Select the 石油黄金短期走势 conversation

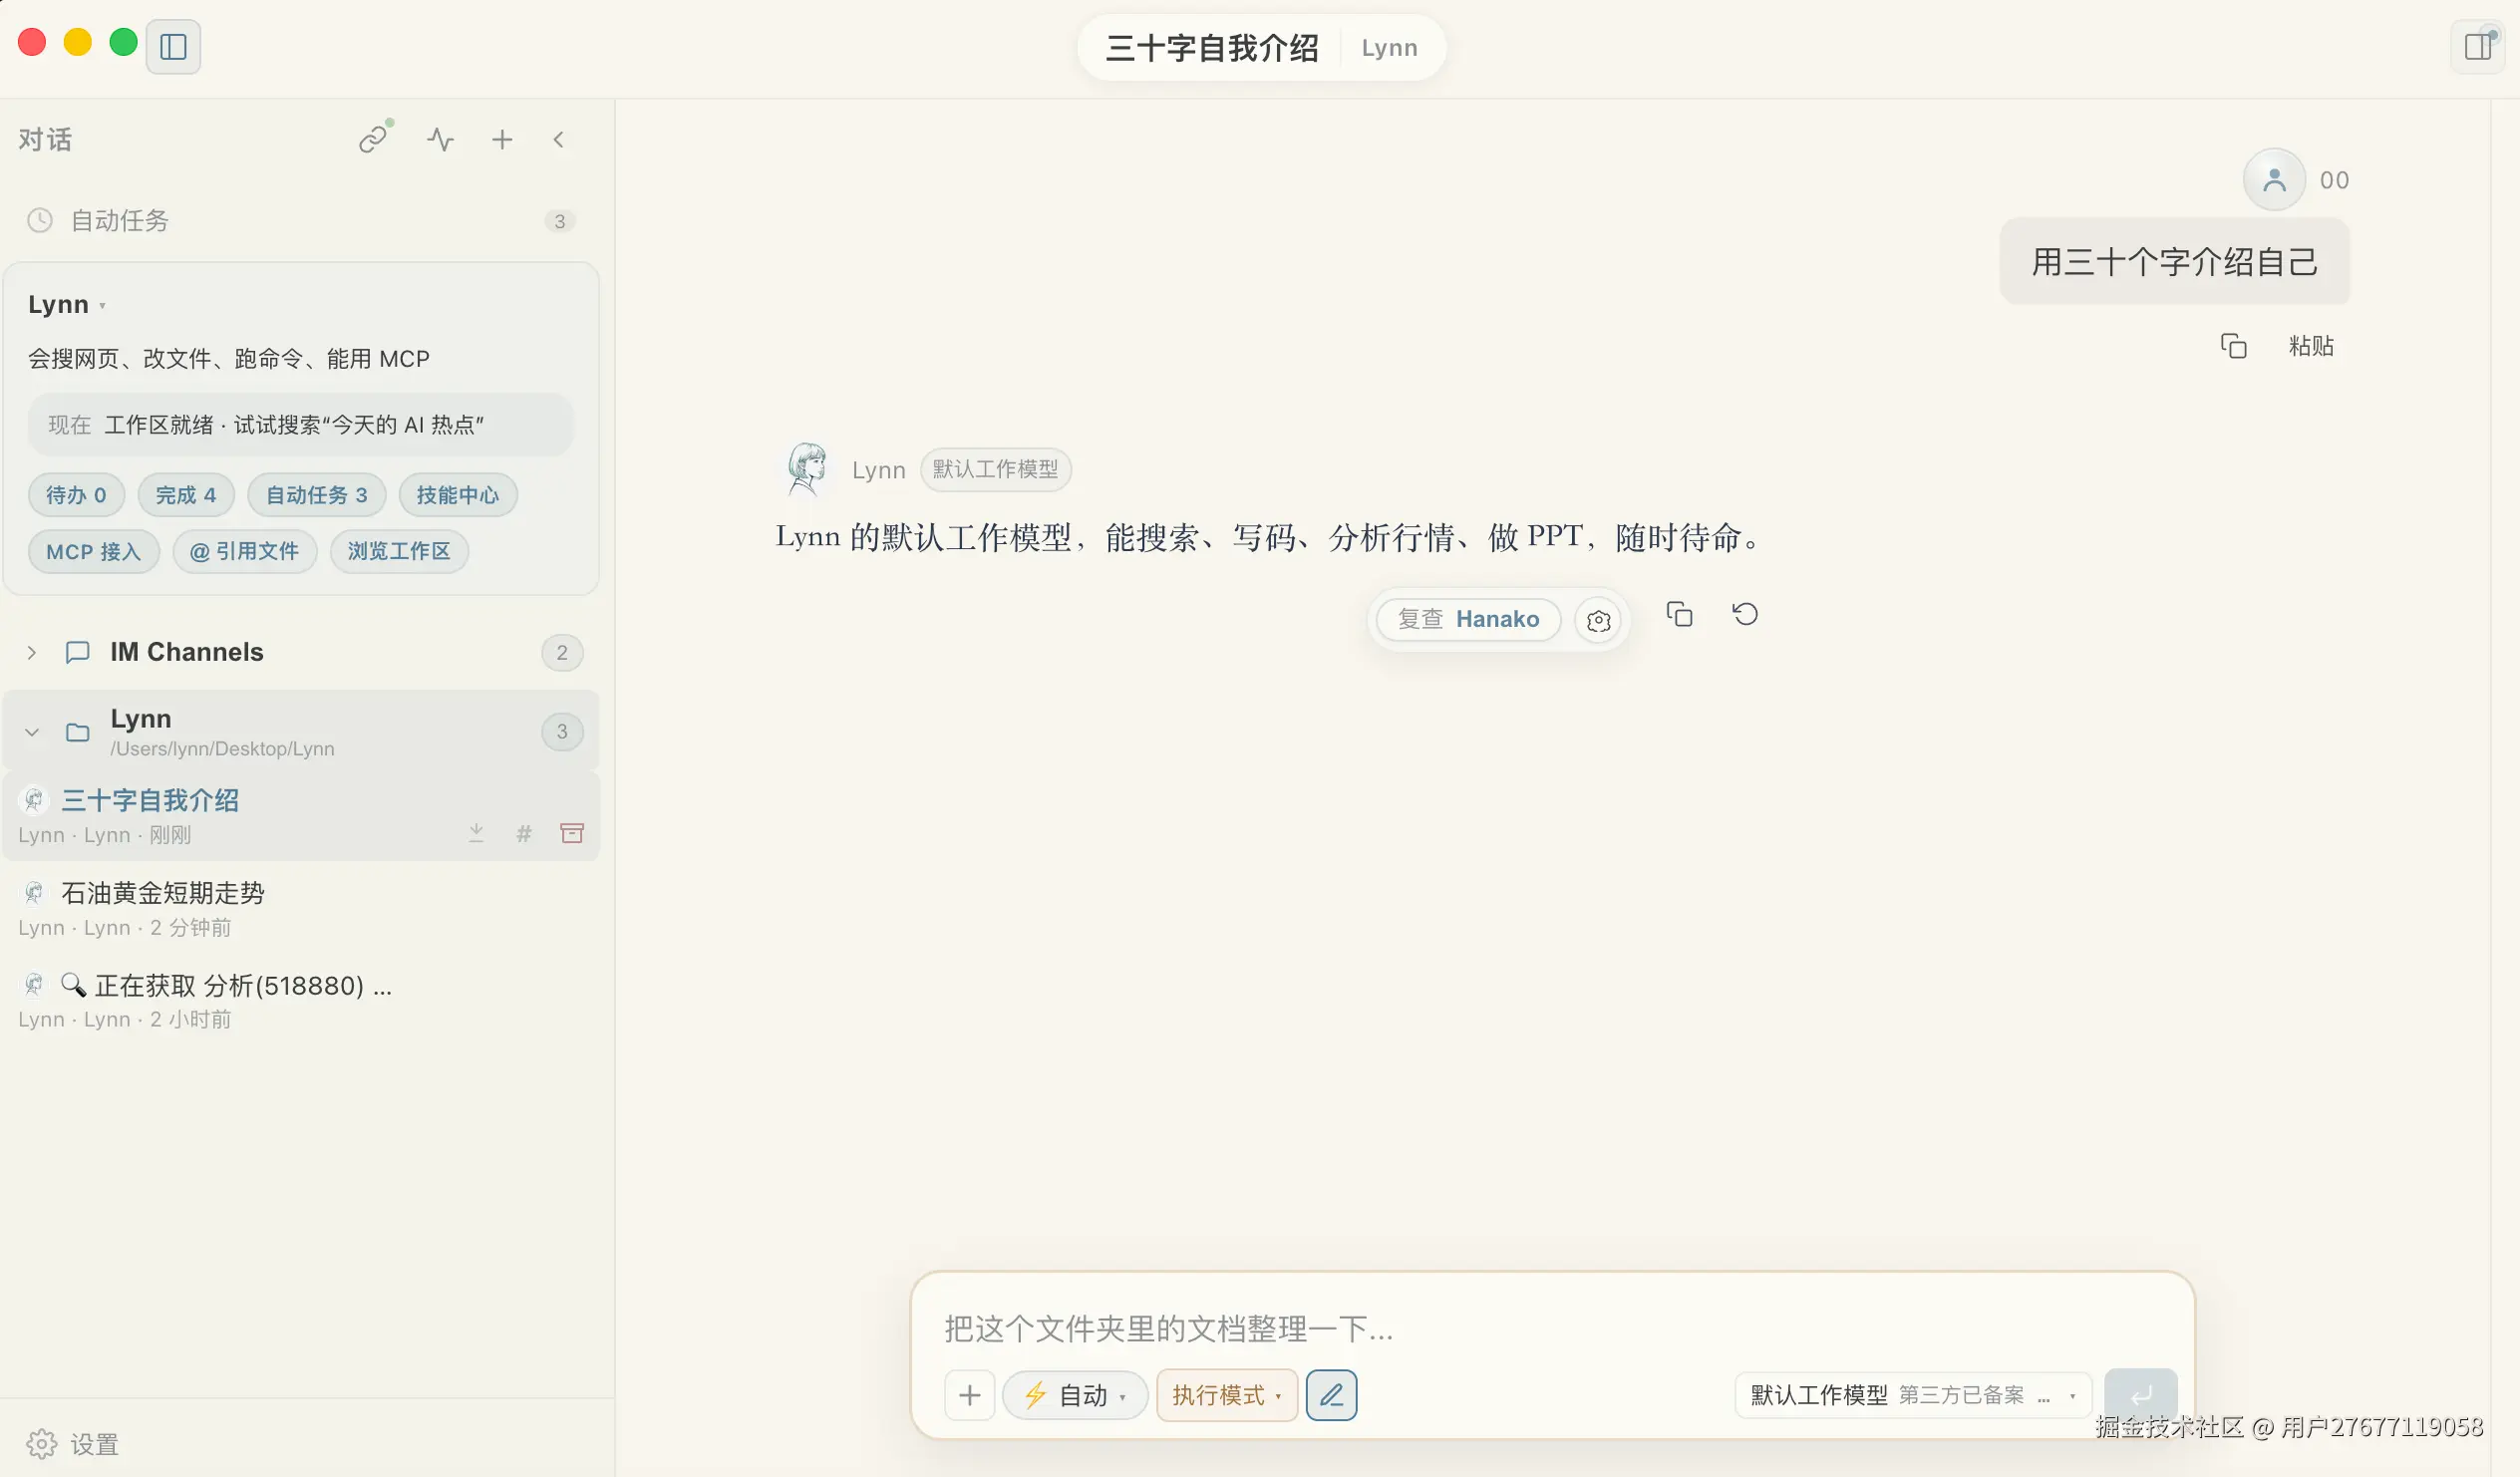coord(162,893)
